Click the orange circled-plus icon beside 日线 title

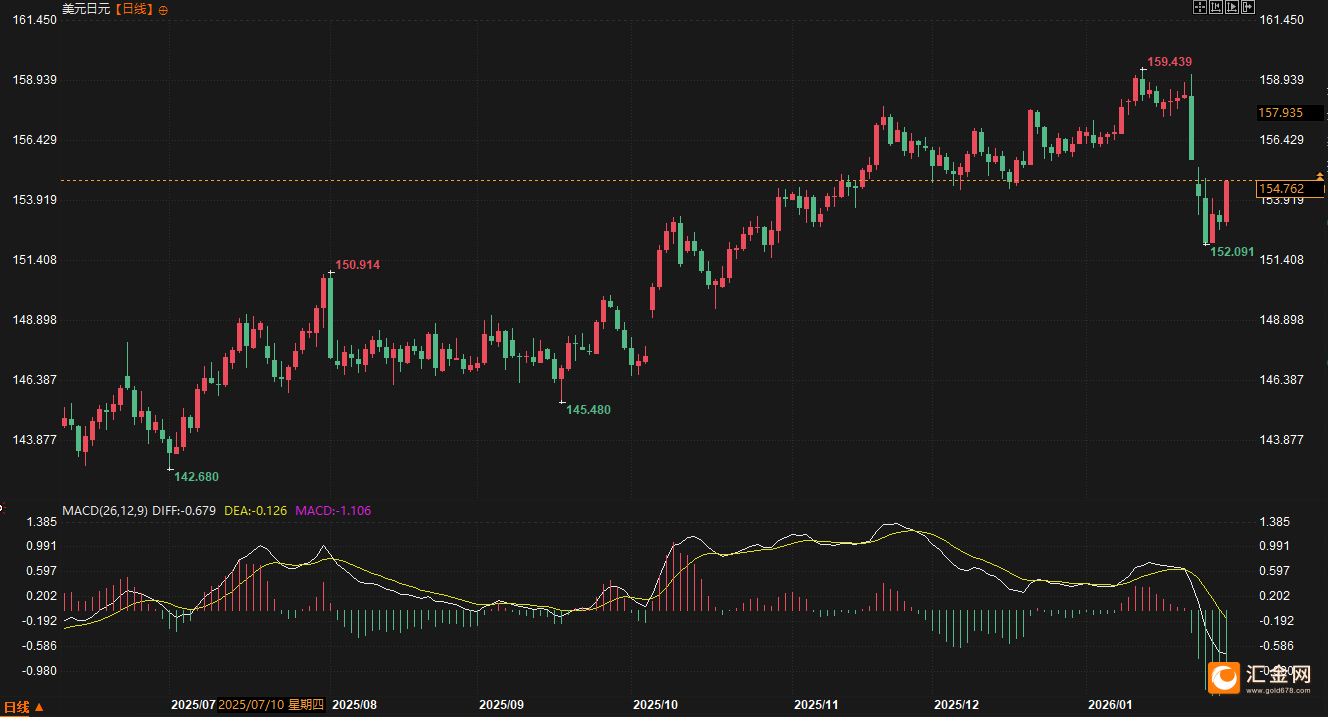point(164,9)
